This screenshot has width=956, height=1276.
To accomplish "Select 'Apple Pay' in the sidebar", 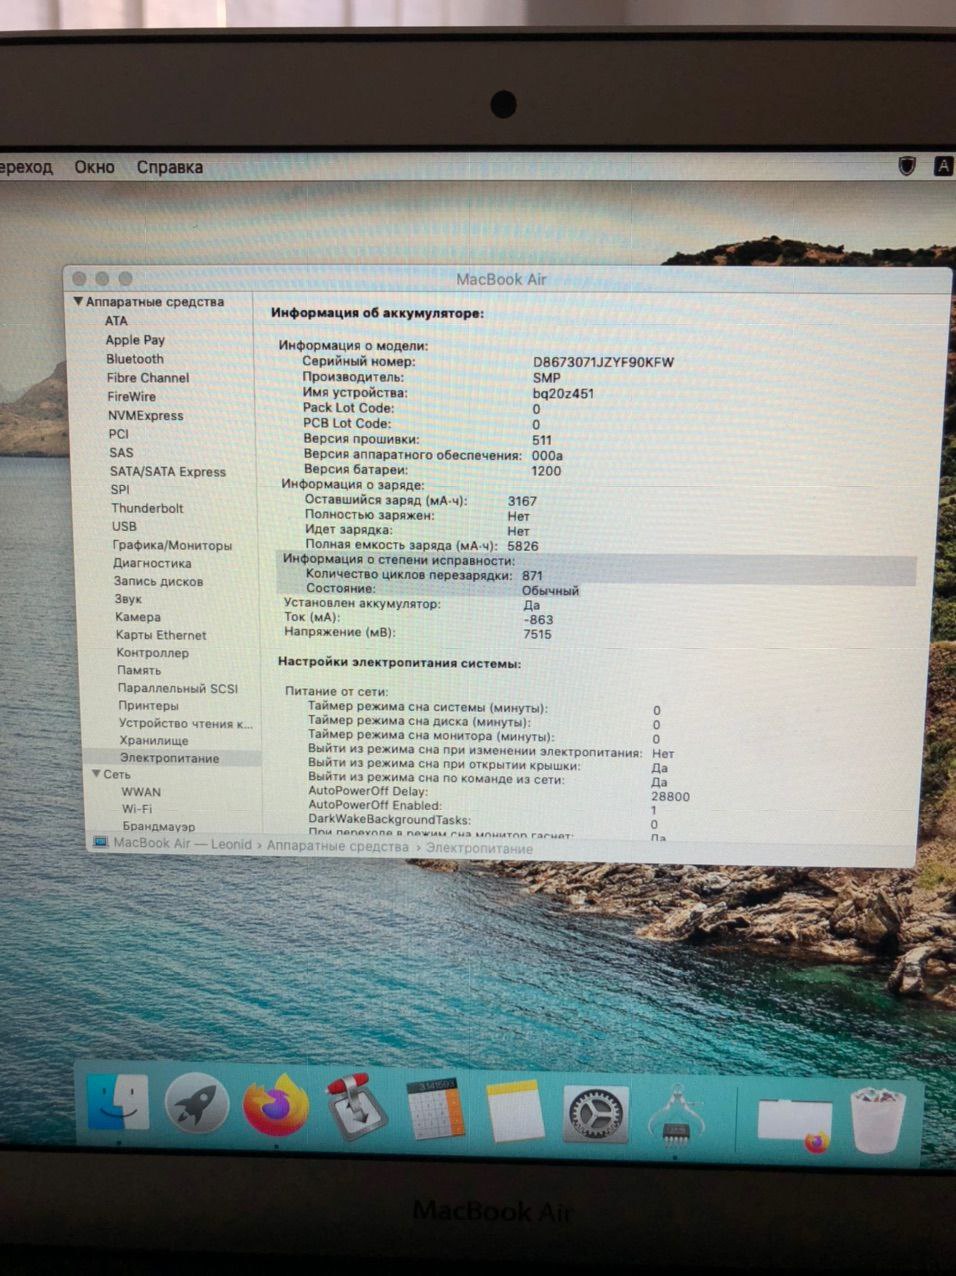I will [x=135, y=340].
